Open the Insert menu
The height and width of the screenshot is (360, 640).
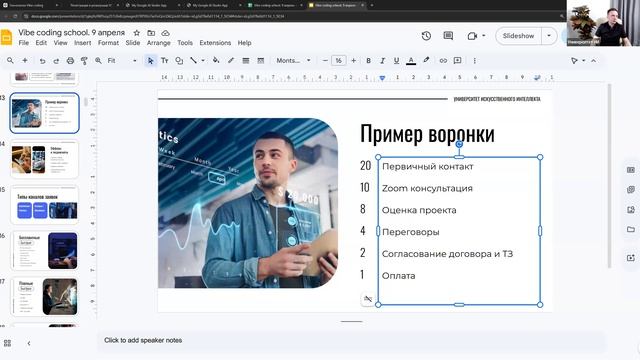pyautogui.click(x=82, y=43)
